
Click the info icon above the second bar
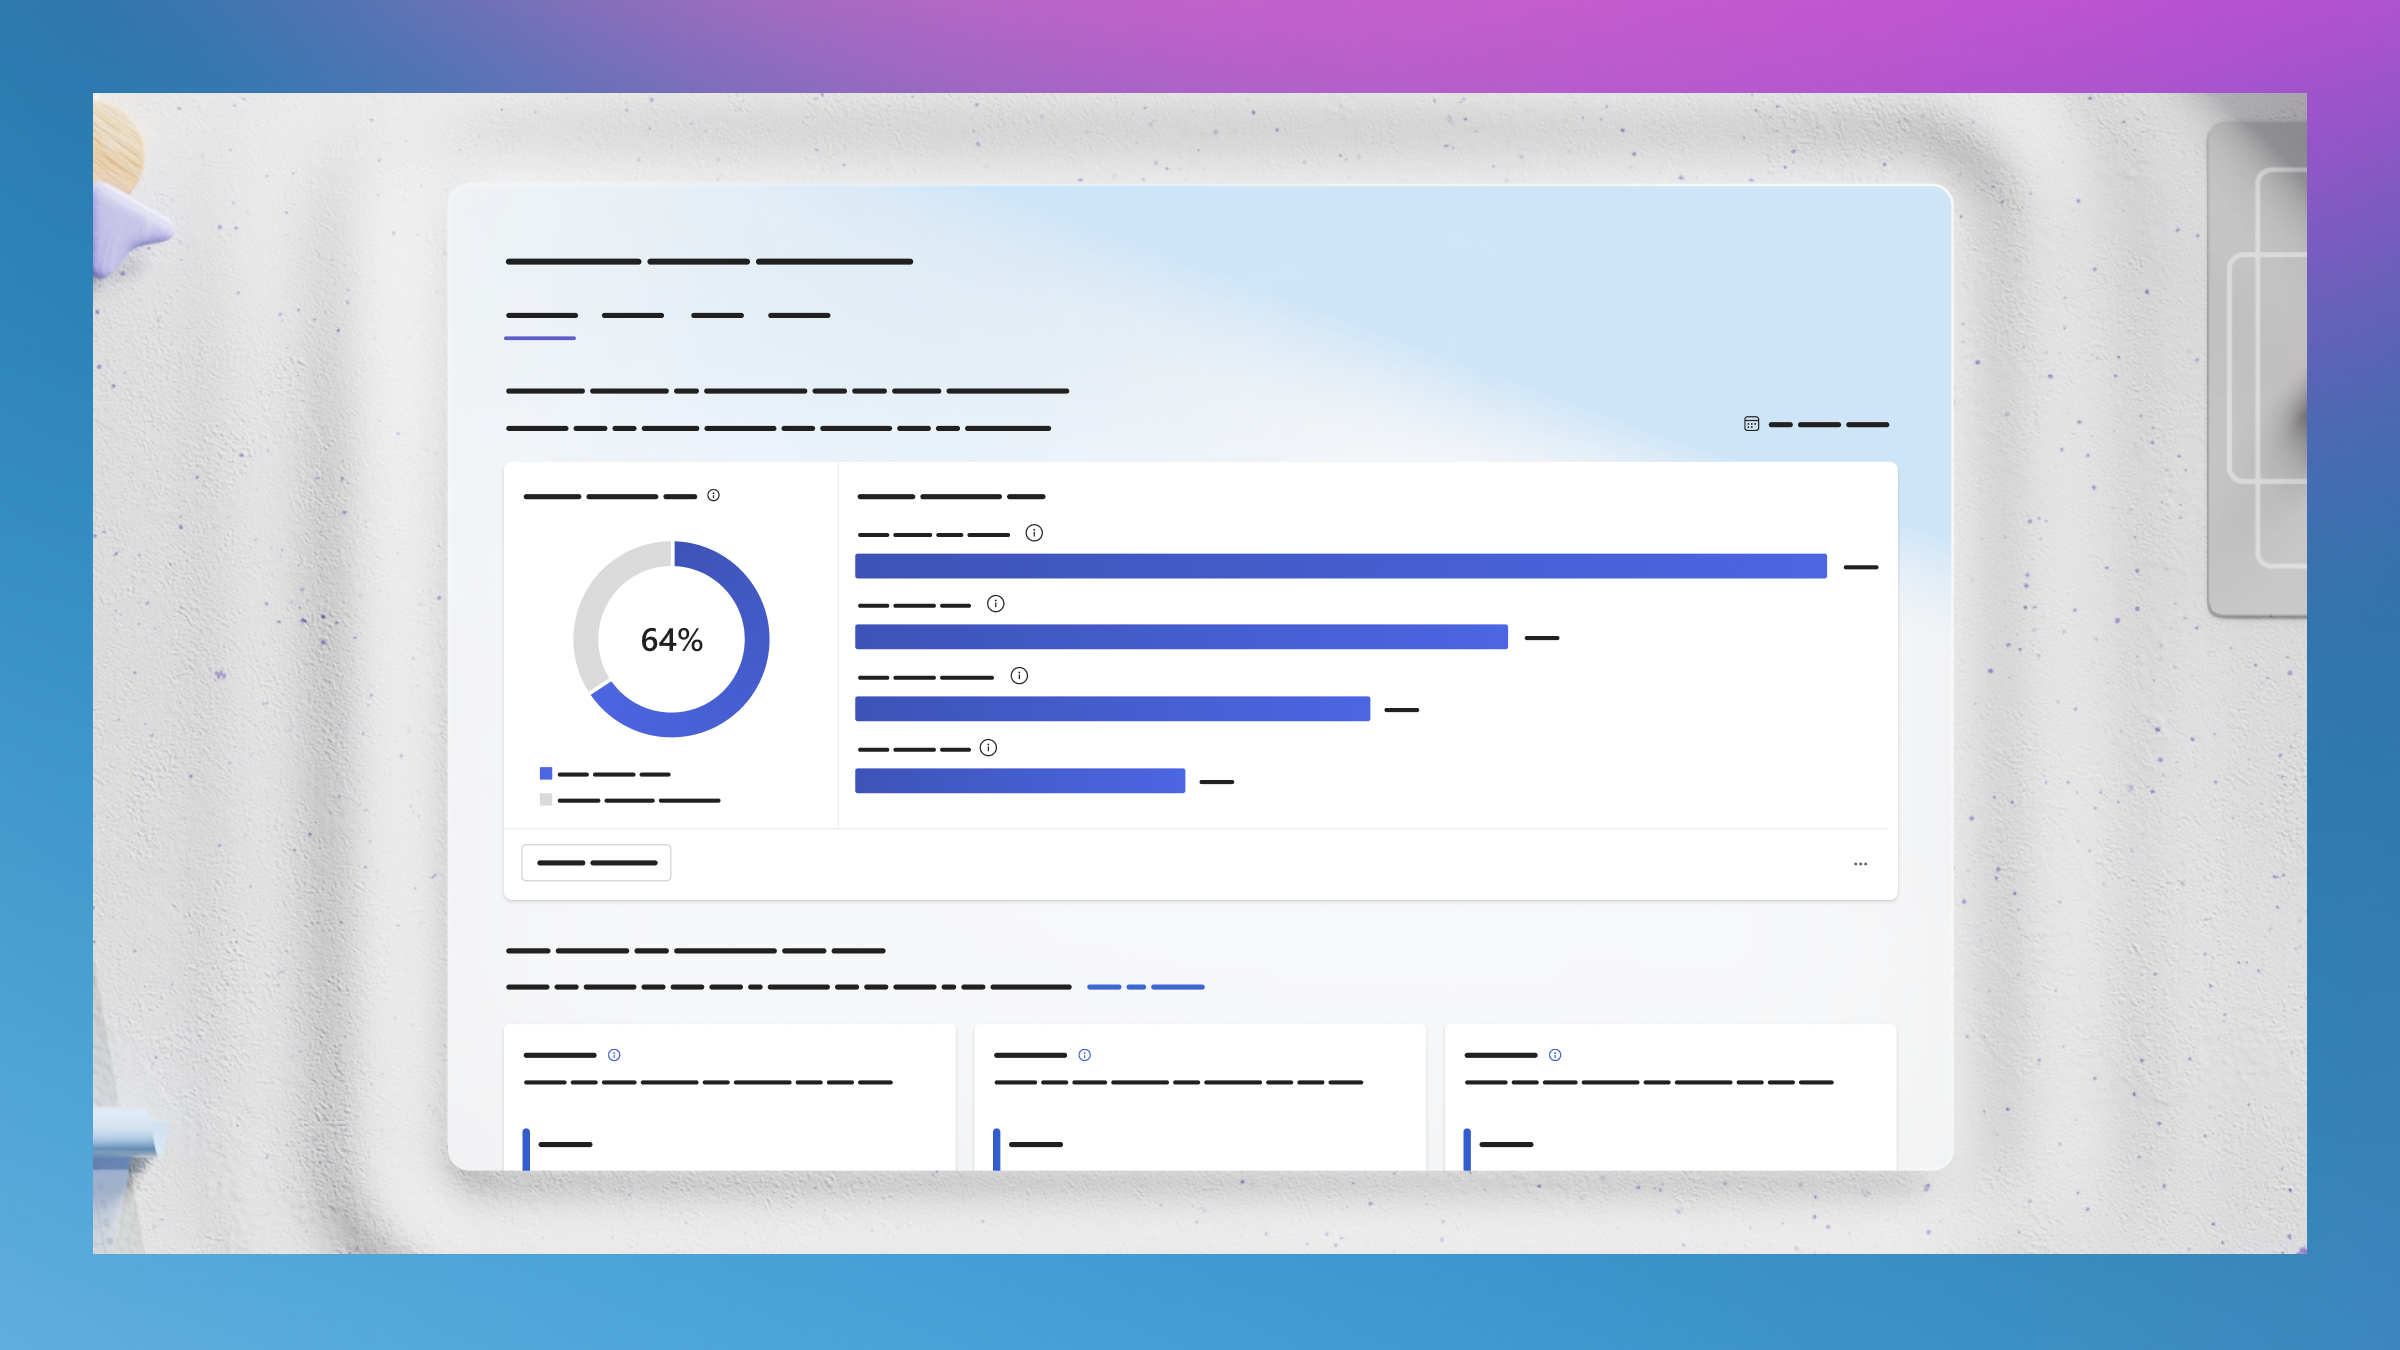996,603
